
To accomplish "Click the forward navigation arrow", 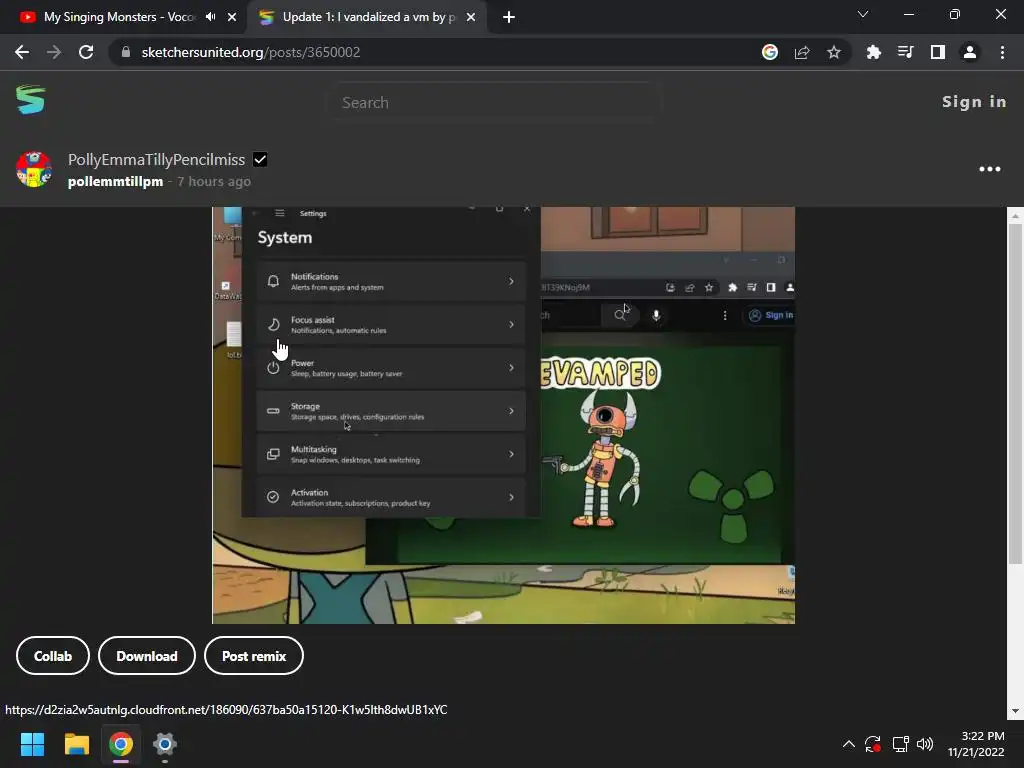I will [x=54, y=52].
